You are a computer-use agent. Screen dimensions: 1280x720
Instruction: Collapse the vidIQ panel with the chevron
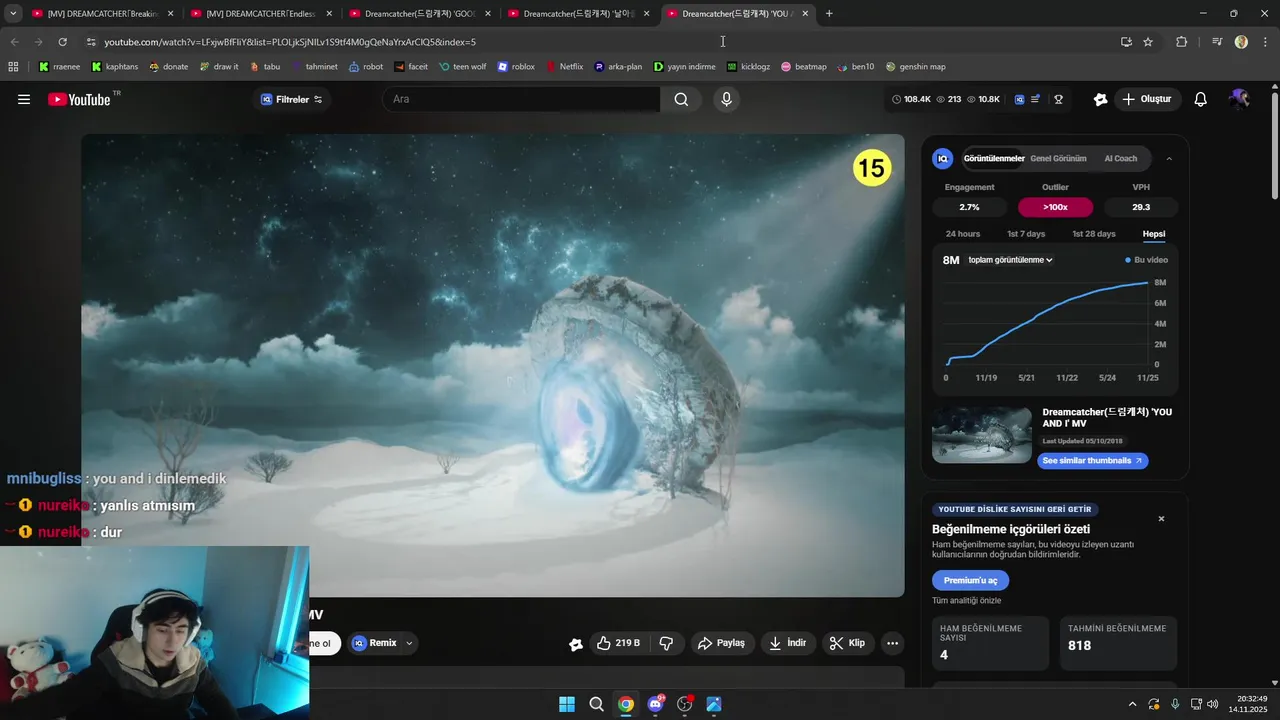[1169, 159]
